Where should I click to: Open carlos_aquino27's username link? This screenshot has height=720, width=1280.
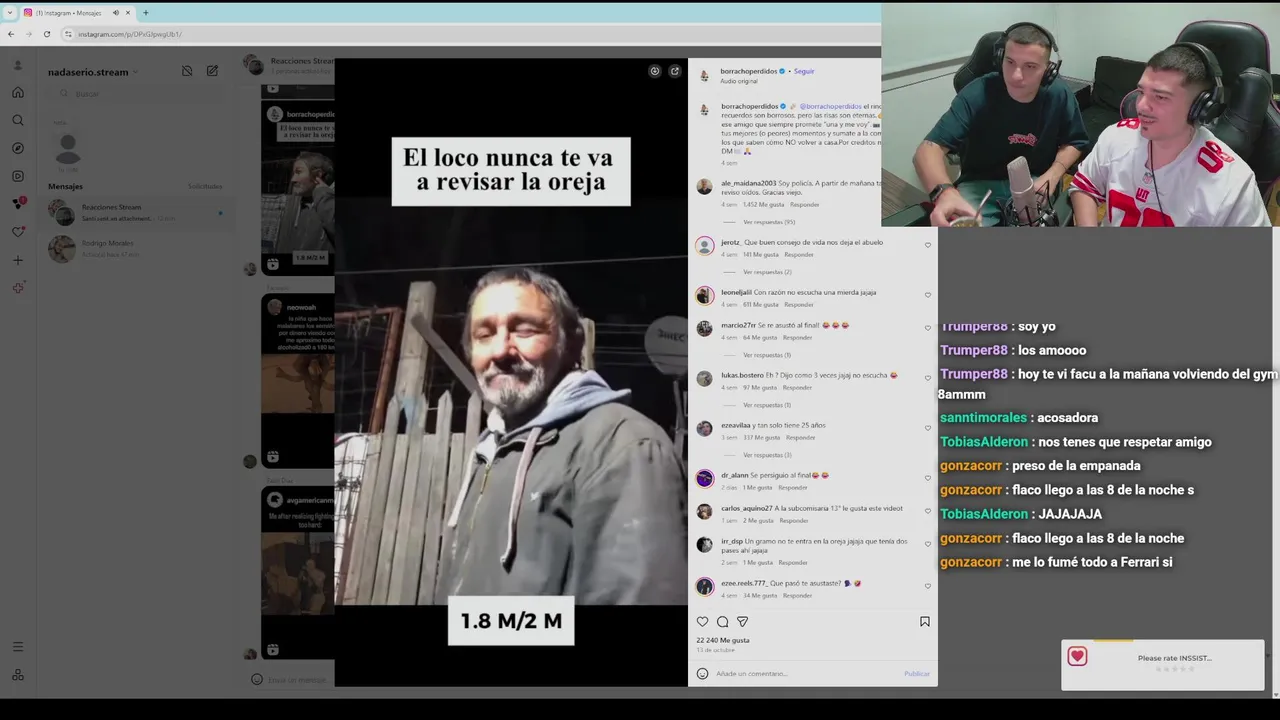click(746, 508)
